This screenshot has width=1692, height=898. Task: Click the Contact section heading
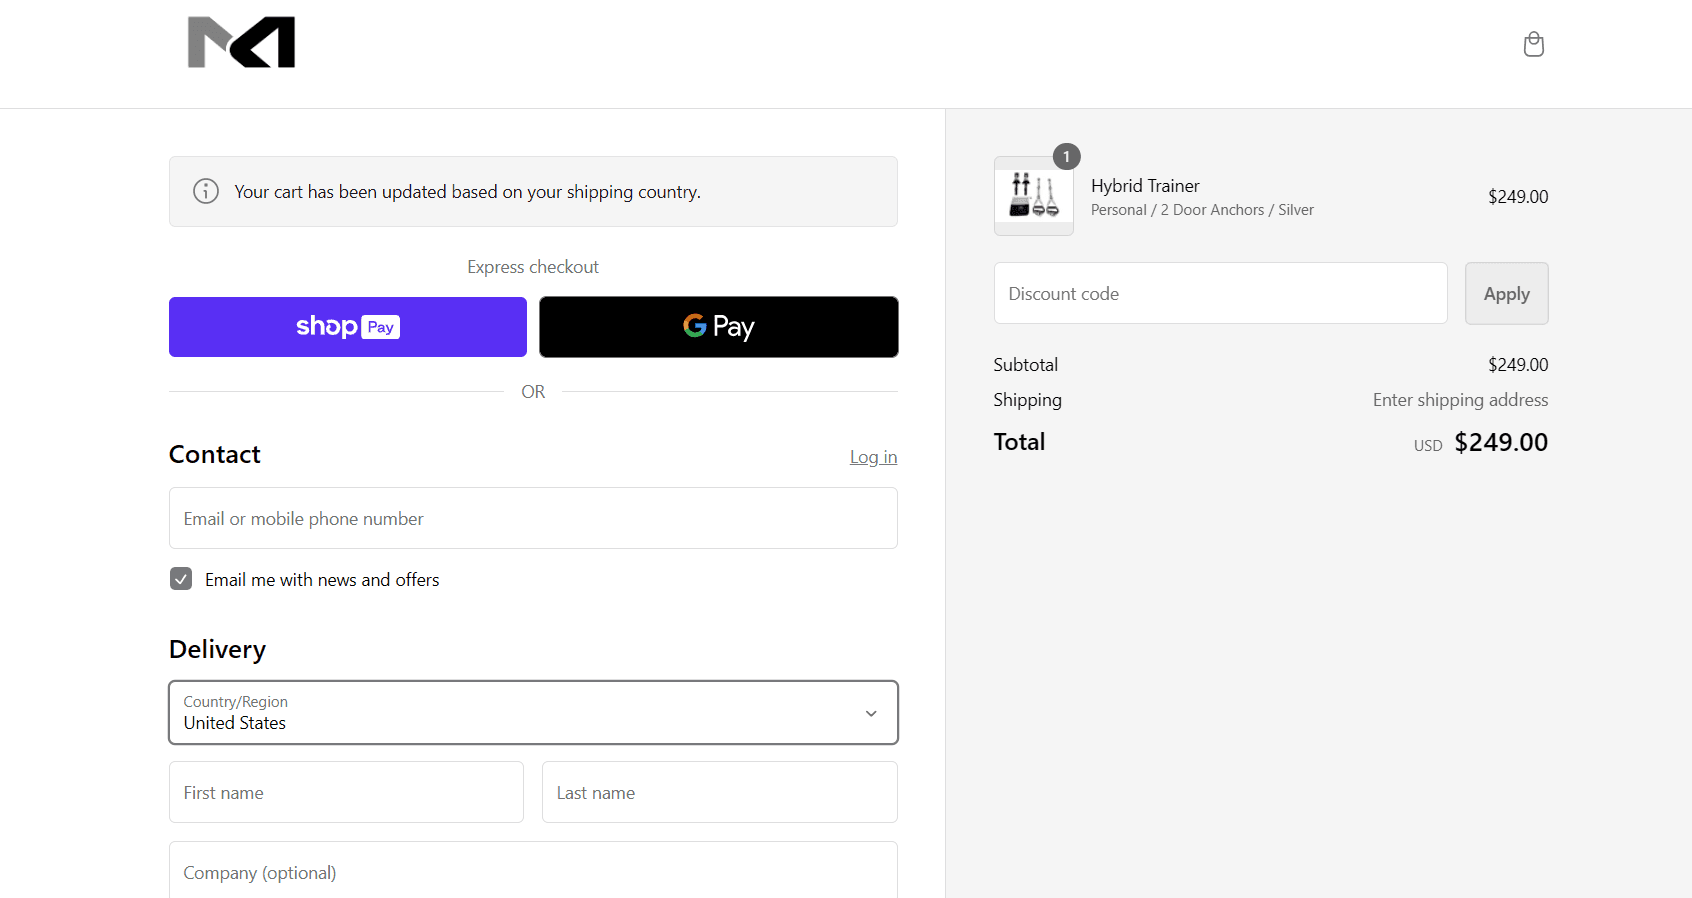point(215,455)
